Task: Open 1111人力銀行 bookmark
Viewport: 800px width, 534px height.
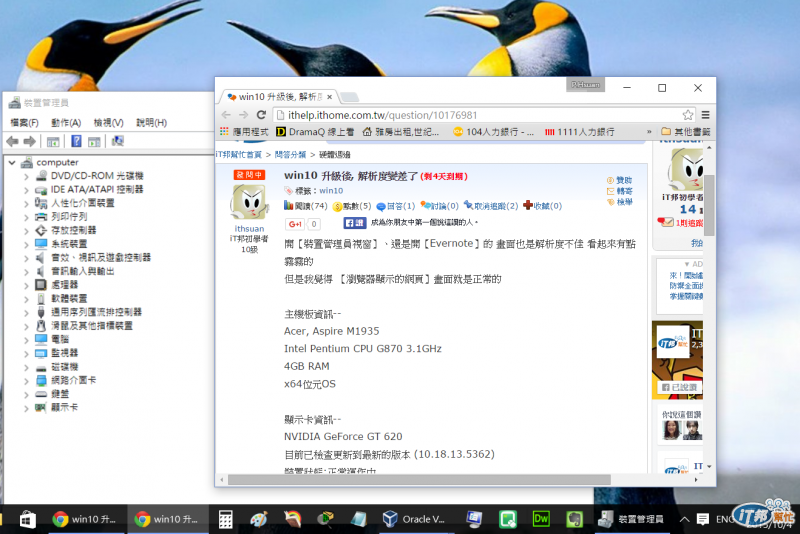Action: coord(580,132)
